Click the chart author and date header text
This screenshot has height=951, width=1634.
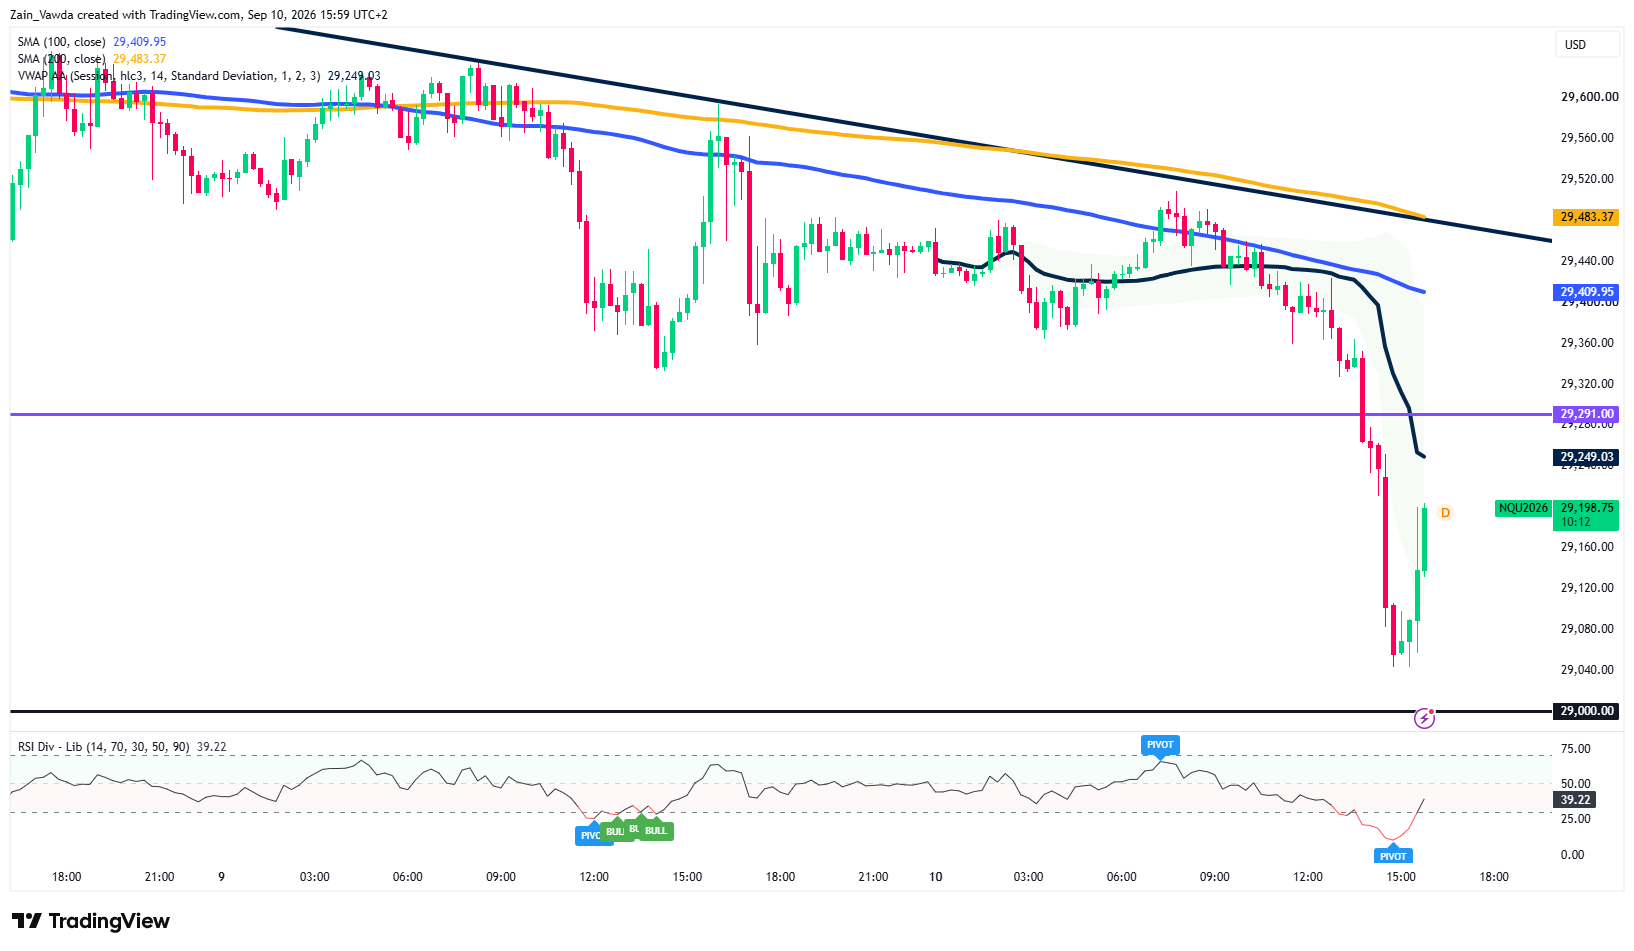click(201, 15)
